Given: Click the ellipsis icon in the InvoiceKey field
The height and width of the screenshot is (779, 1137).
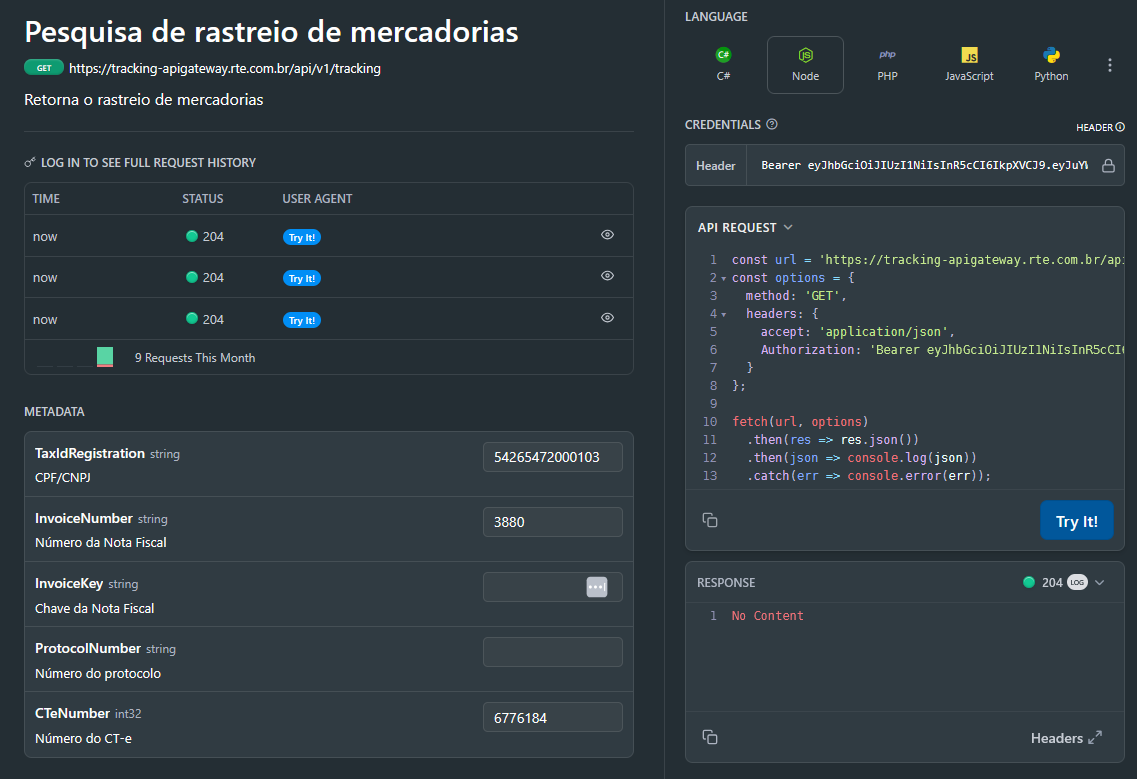Looking at the screenshot, I should point(597,587).
